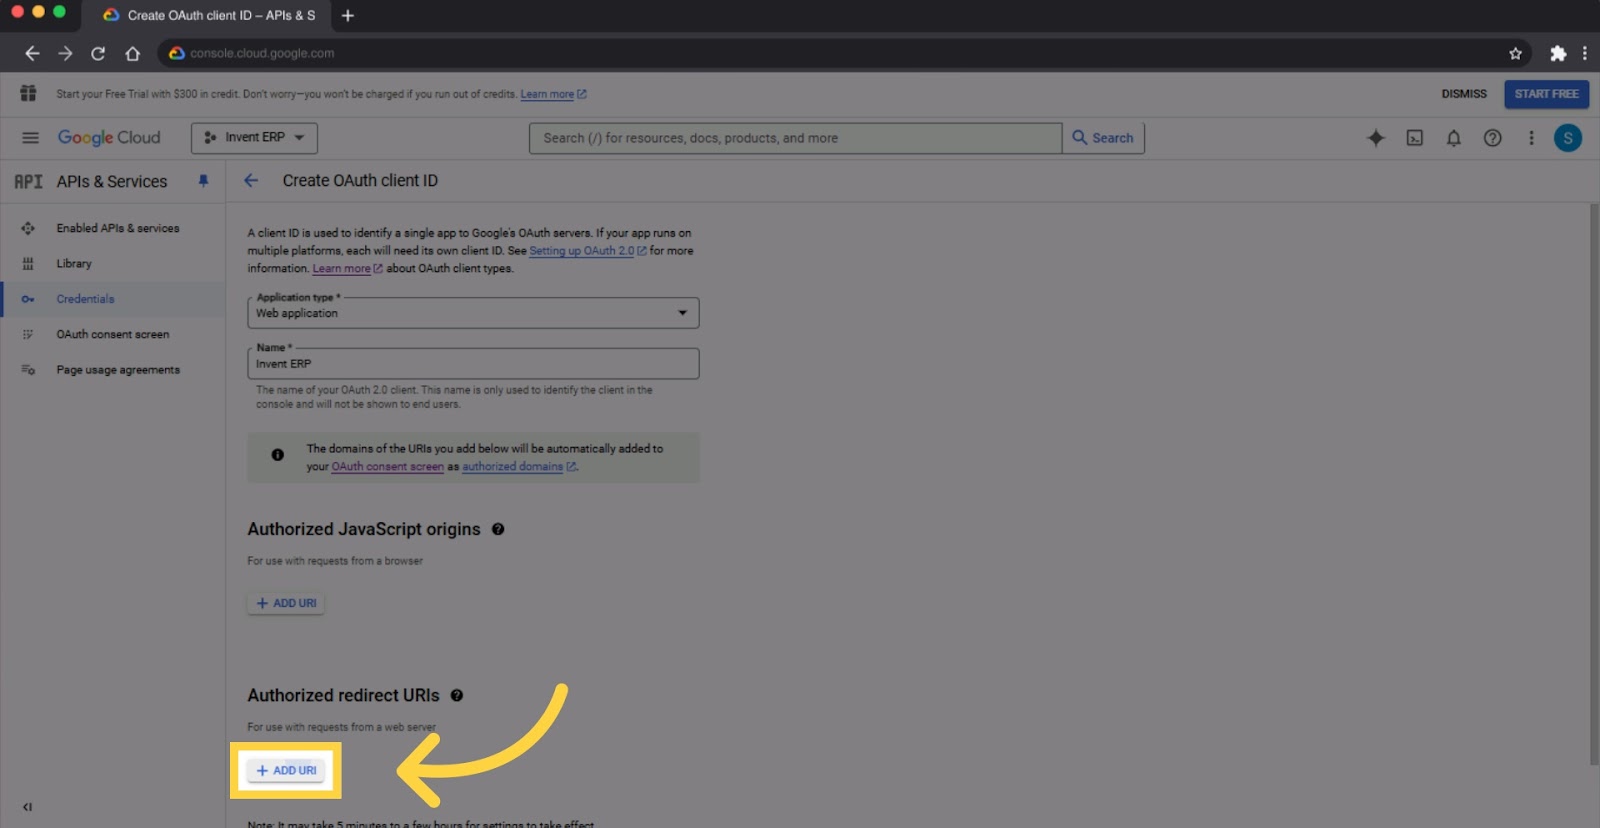Screen dimensions: 1600x828
Task: Show help for Authorized JavaScript origins
Action: tap(498, 529)
